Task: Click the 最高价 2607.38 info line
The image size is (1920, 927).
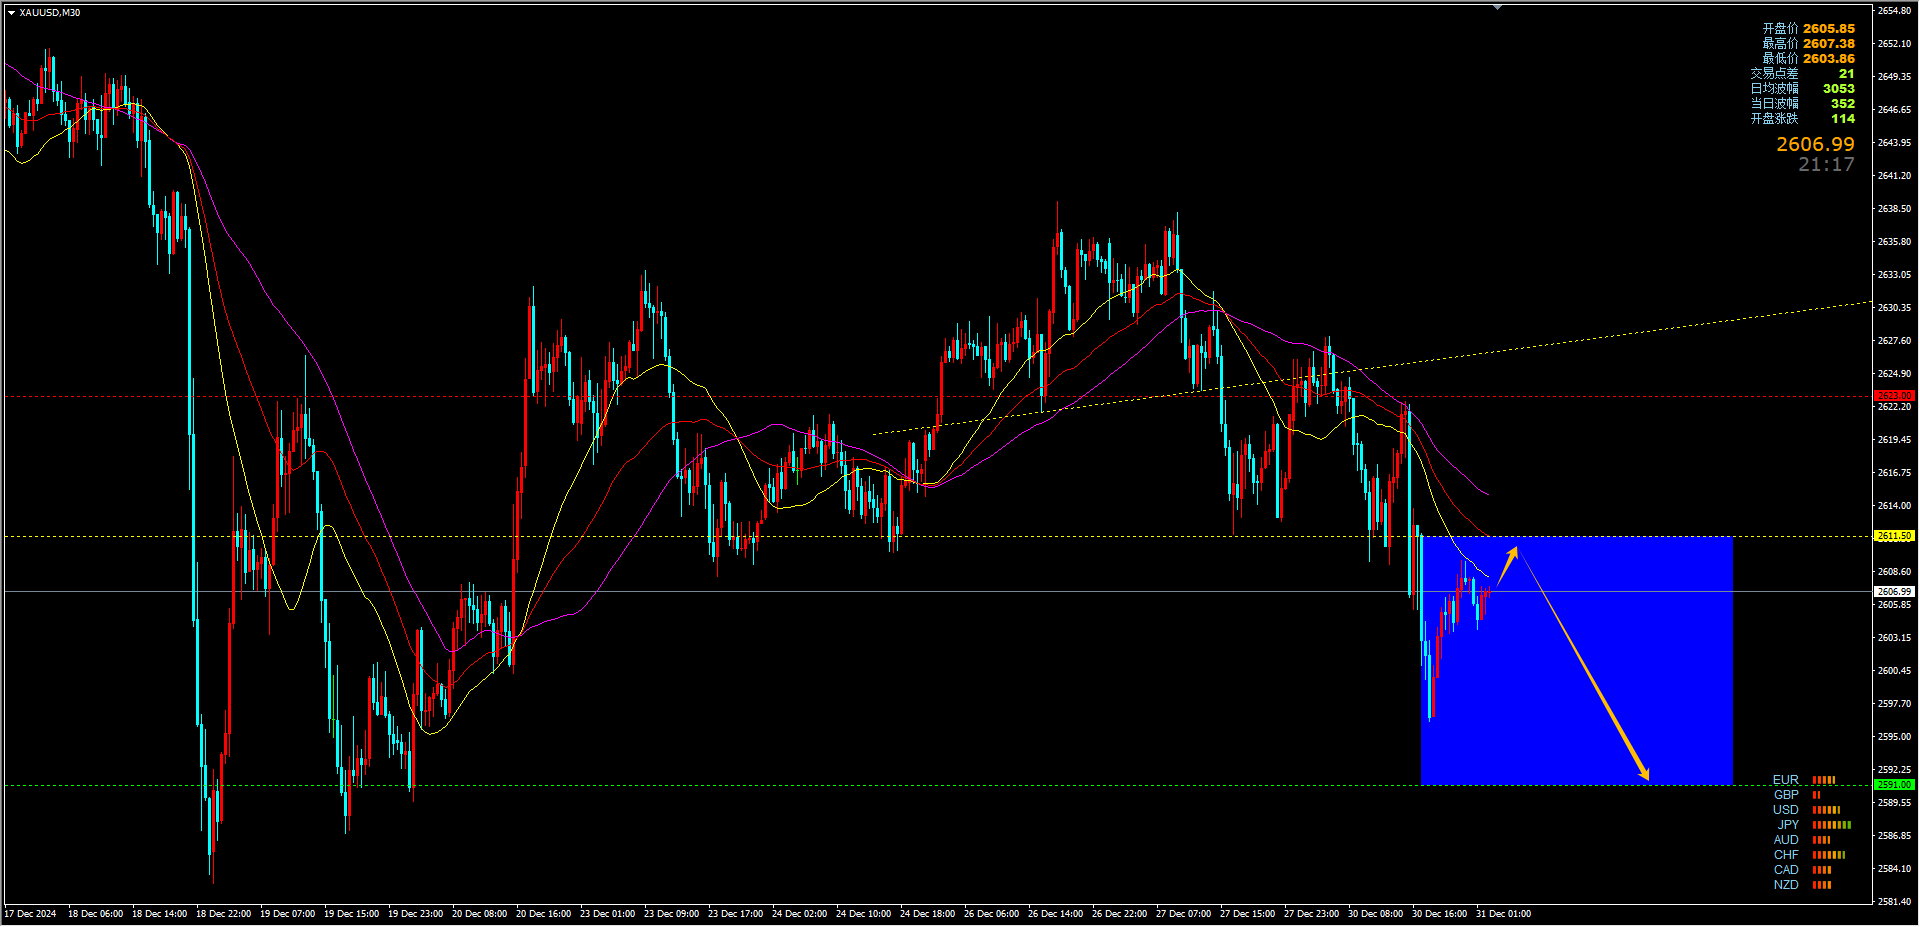Action: 1808,44
